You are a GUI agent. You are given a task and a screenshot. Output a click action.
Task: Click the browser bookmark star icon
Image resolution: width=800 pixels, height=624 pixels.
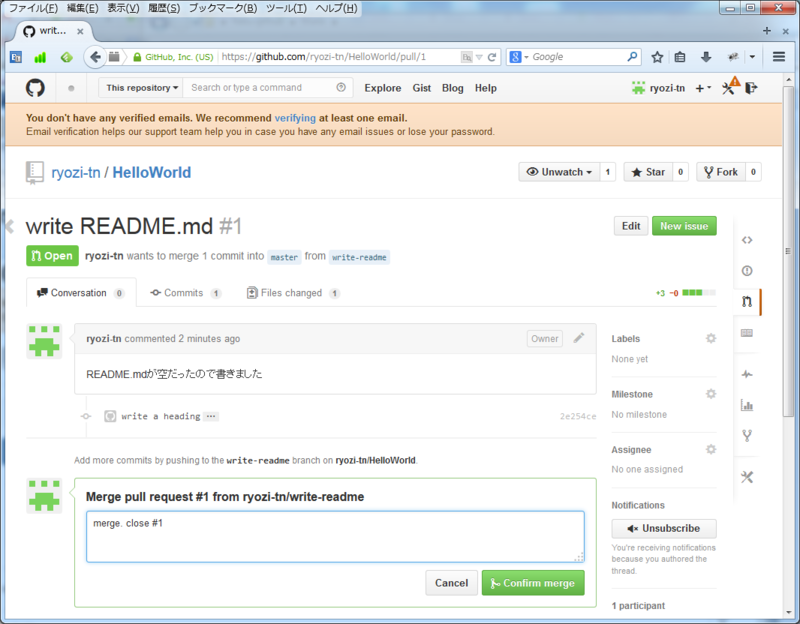[x=657, y=57]
